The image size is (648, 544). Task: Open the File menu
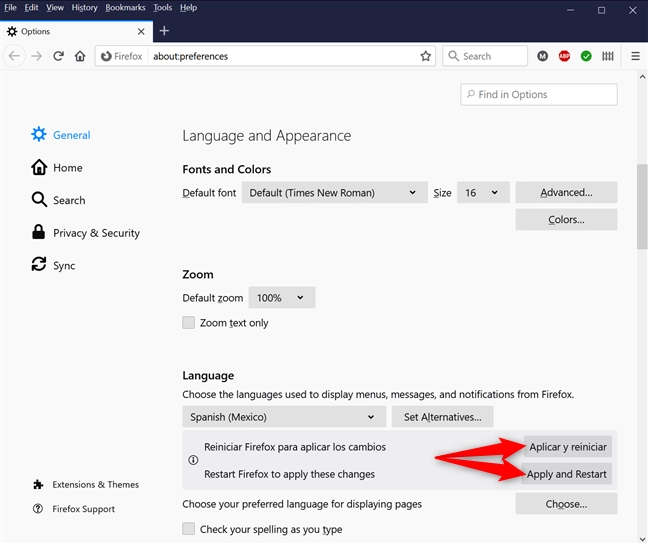point(10,7)
